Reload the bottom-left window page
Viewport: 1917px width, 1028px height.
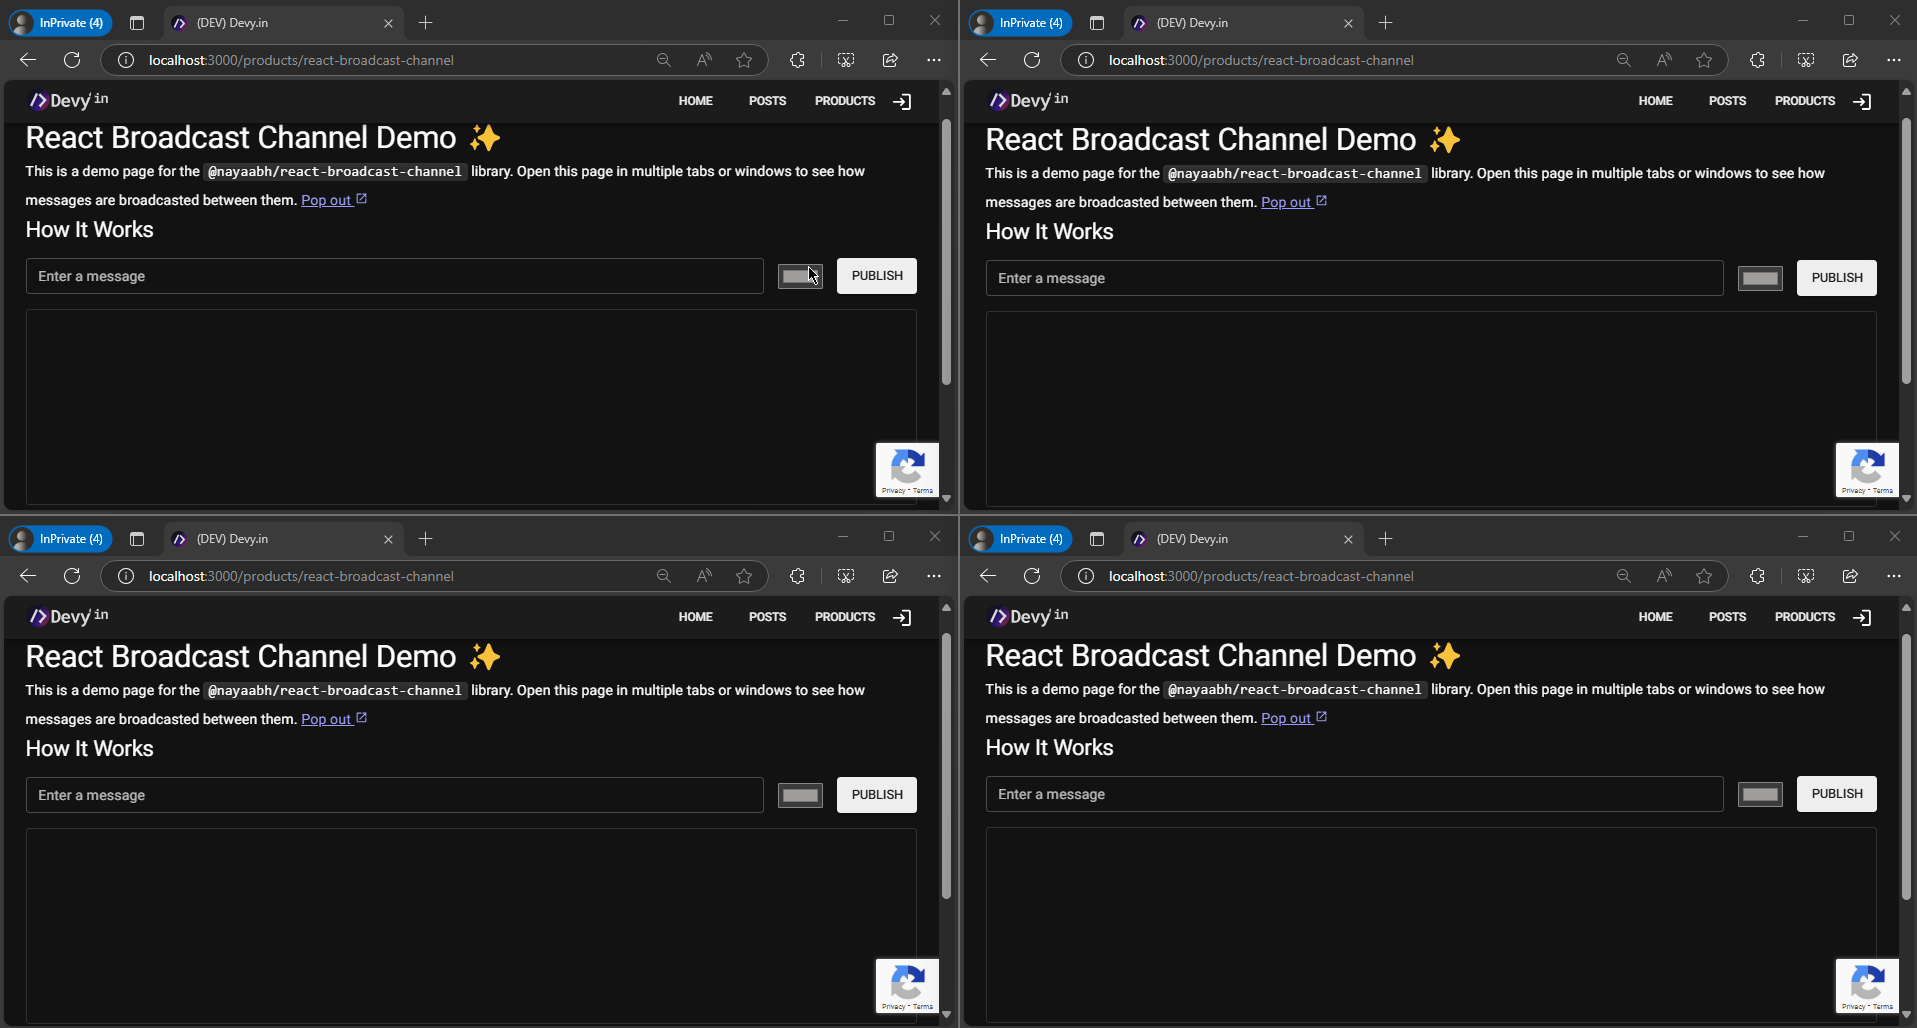click(72, 576)
